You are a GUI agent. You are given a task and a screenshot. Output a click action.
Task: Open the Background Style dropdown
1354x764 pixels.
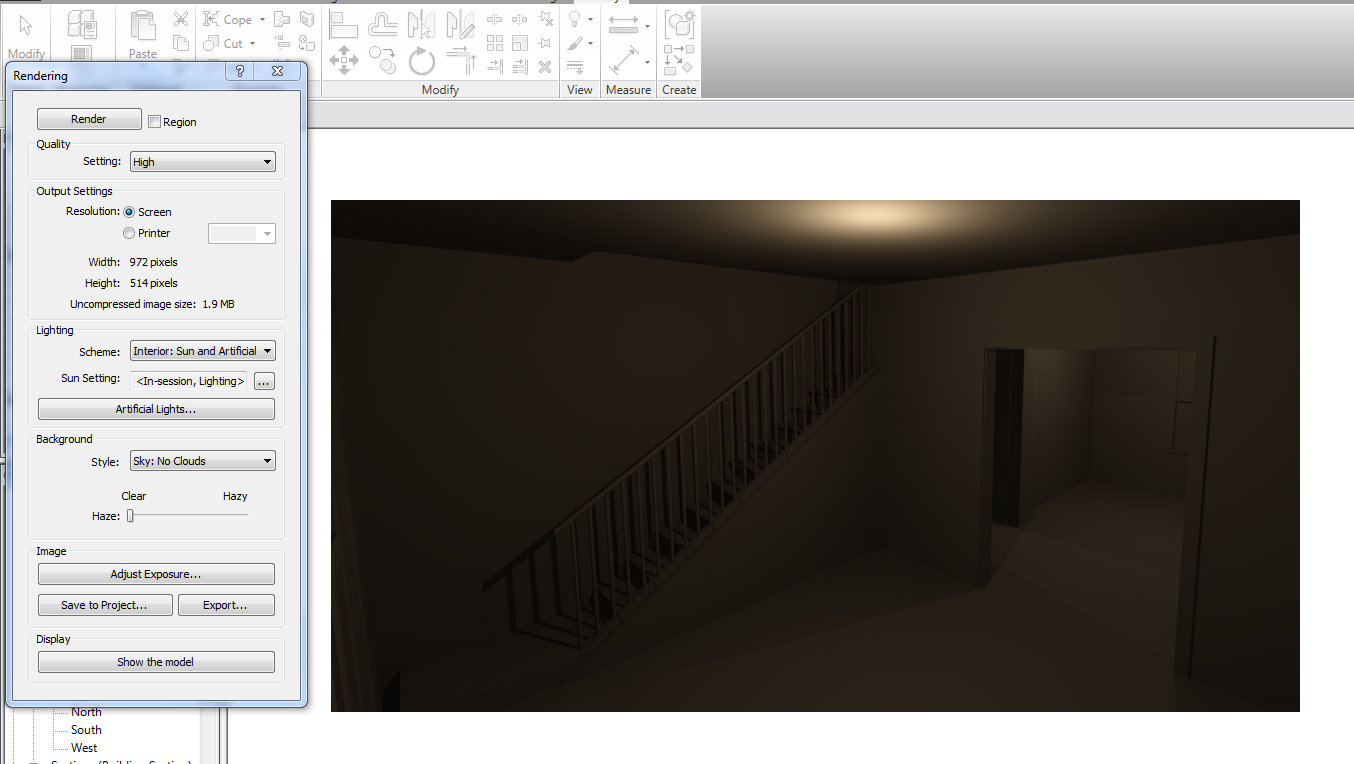tap(203, 461)
